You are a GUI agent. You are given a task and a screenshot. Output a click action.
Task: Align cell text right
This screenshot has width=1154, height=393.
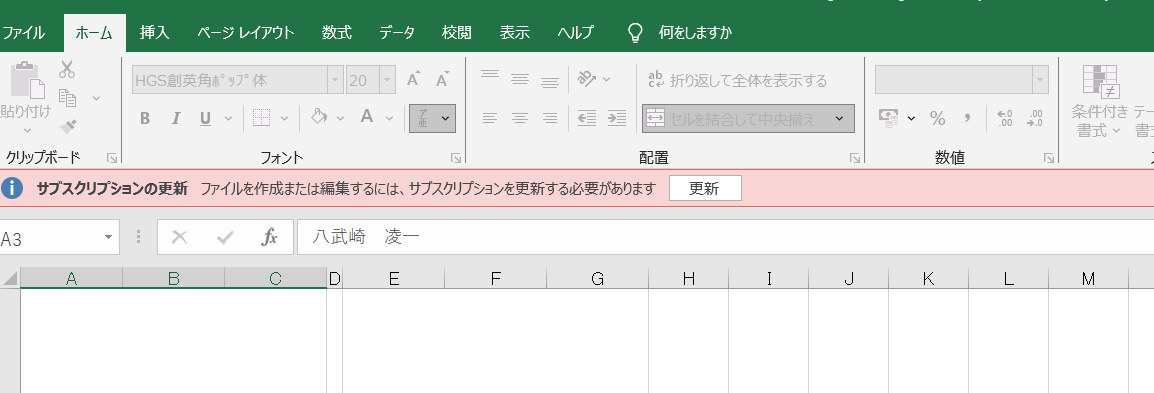[550, 118]
